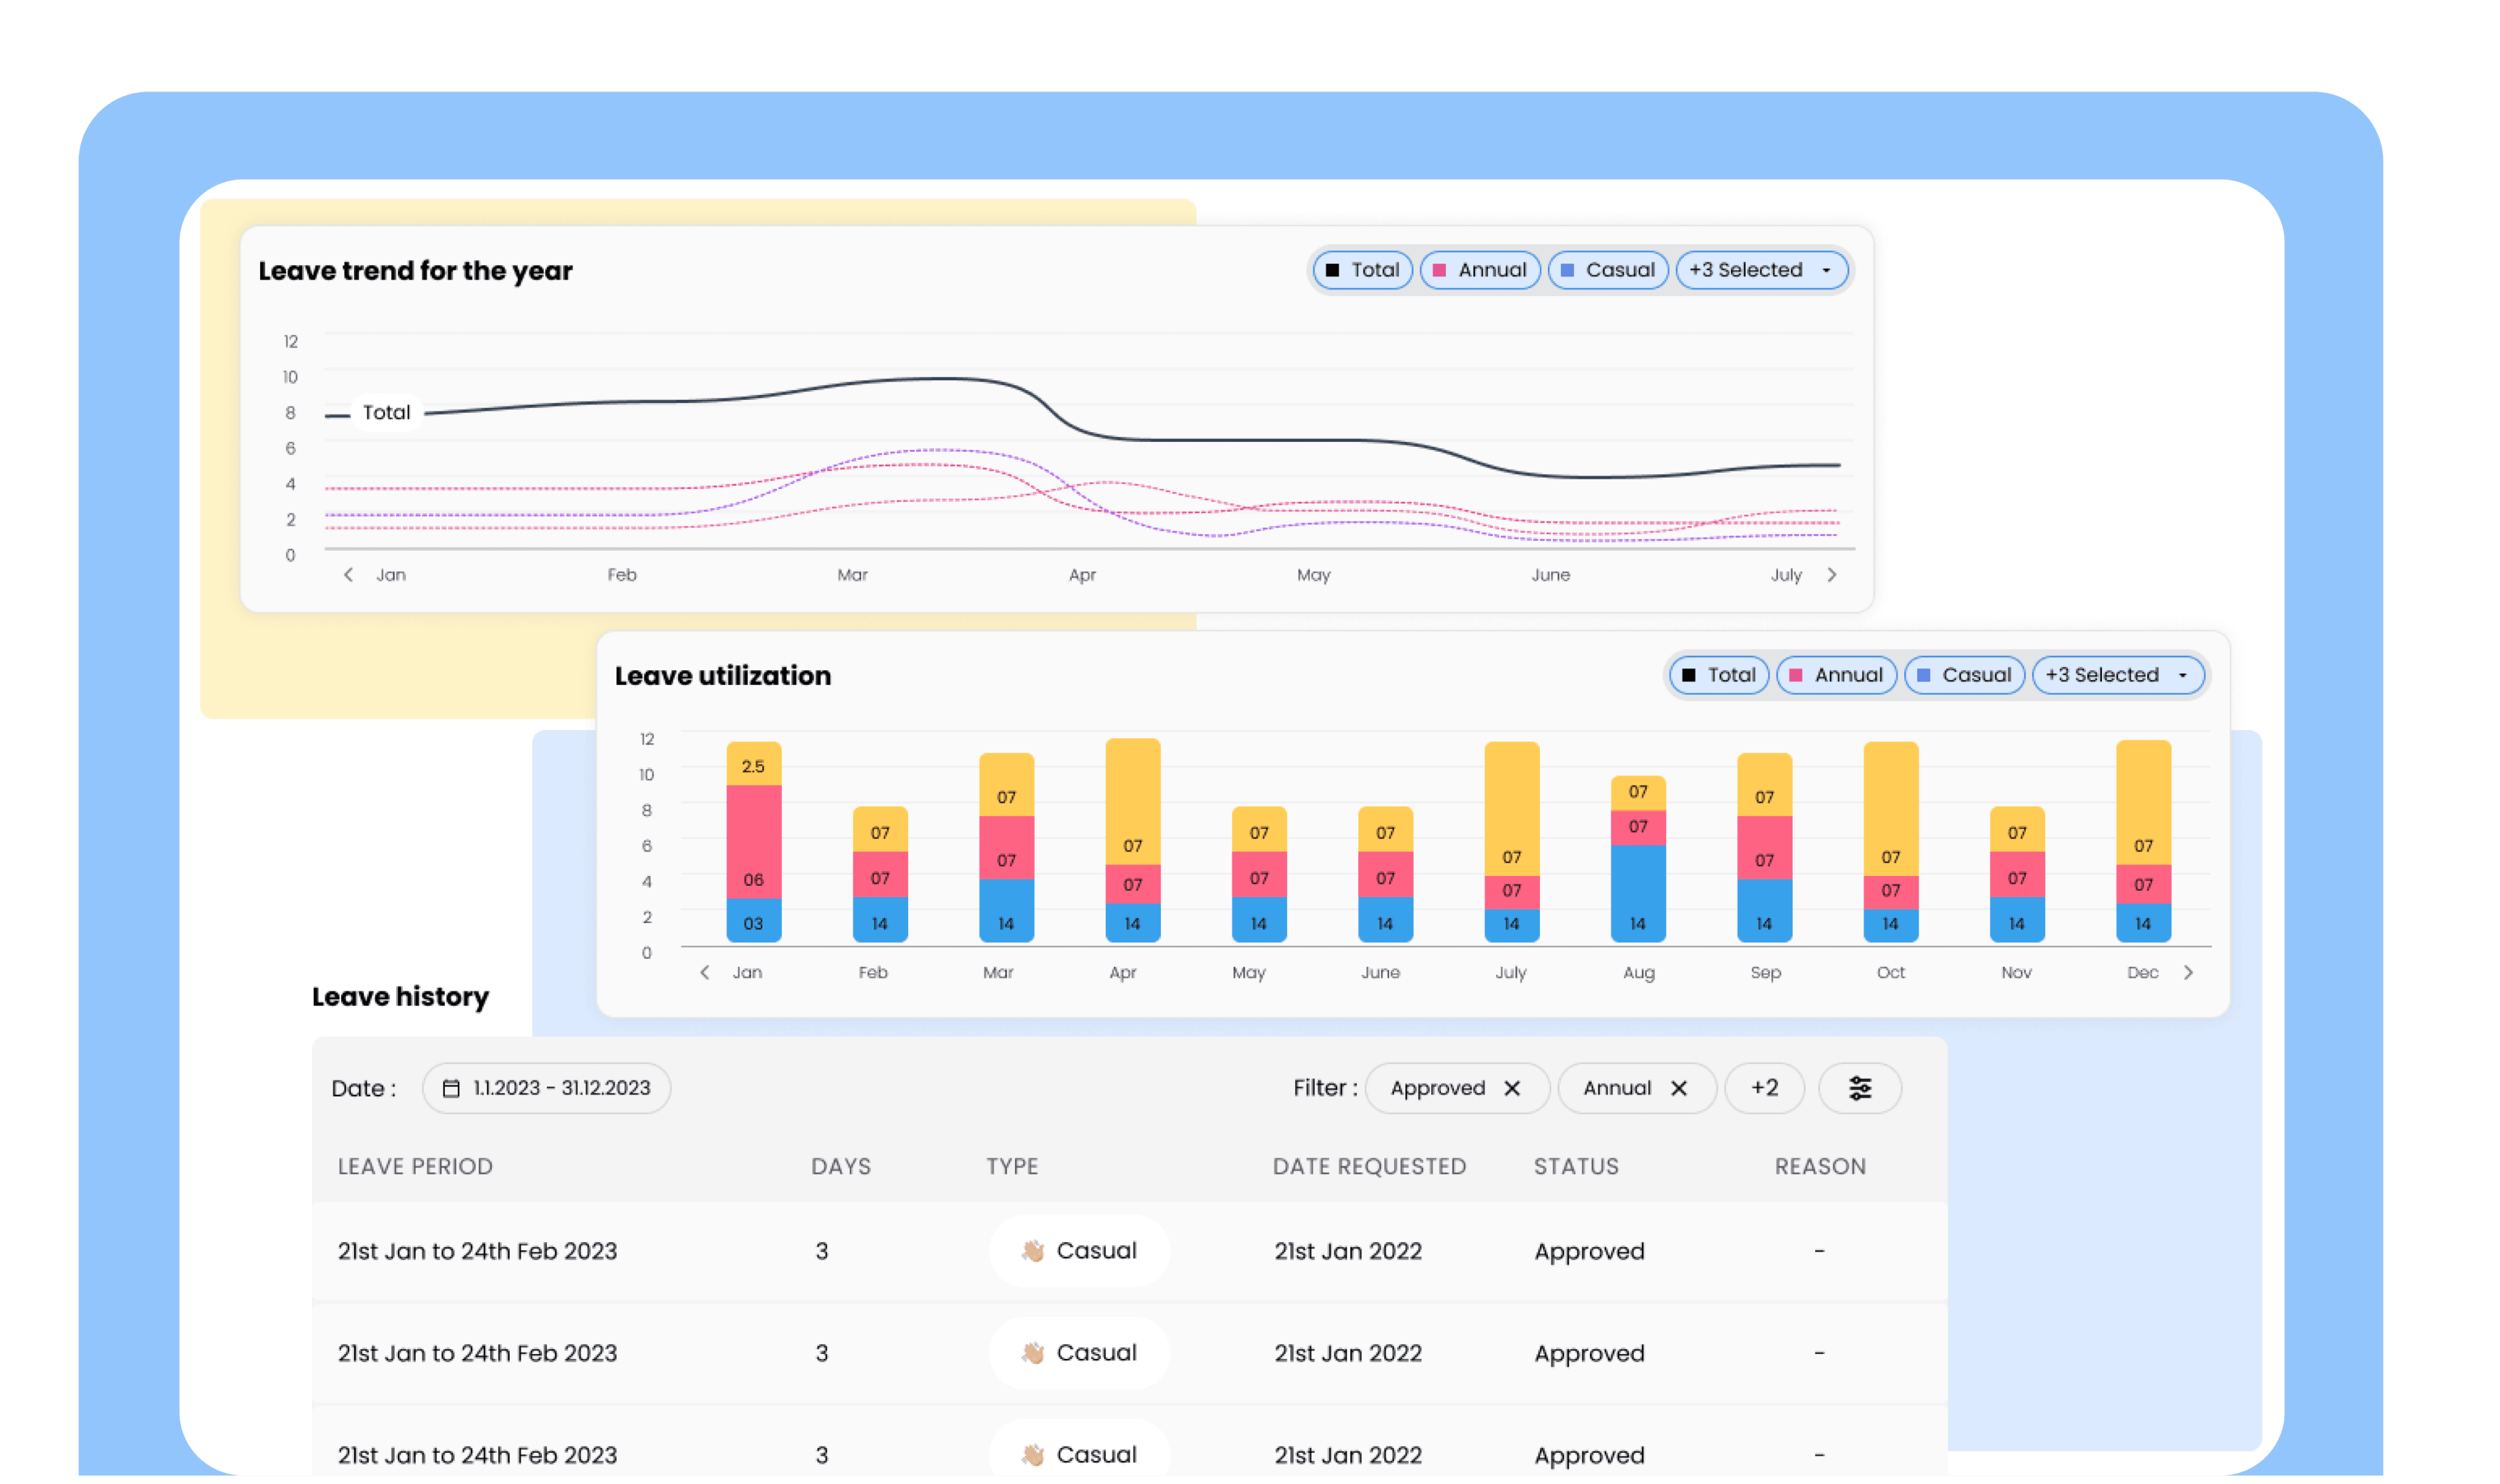Go to previous months in trend chart
This screenshot has height=1484, width=2500.
[348, 575]
